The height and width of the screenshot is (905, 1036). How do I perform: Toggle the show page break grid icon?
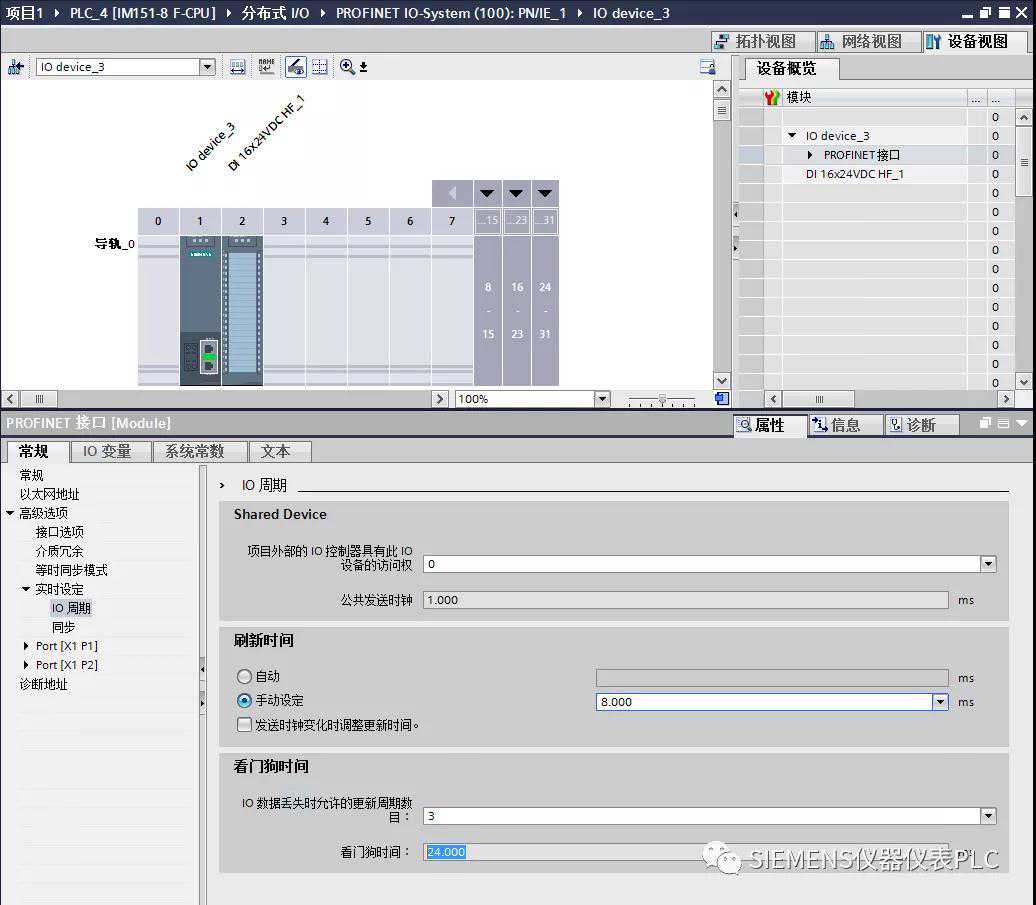coord(320,67)
